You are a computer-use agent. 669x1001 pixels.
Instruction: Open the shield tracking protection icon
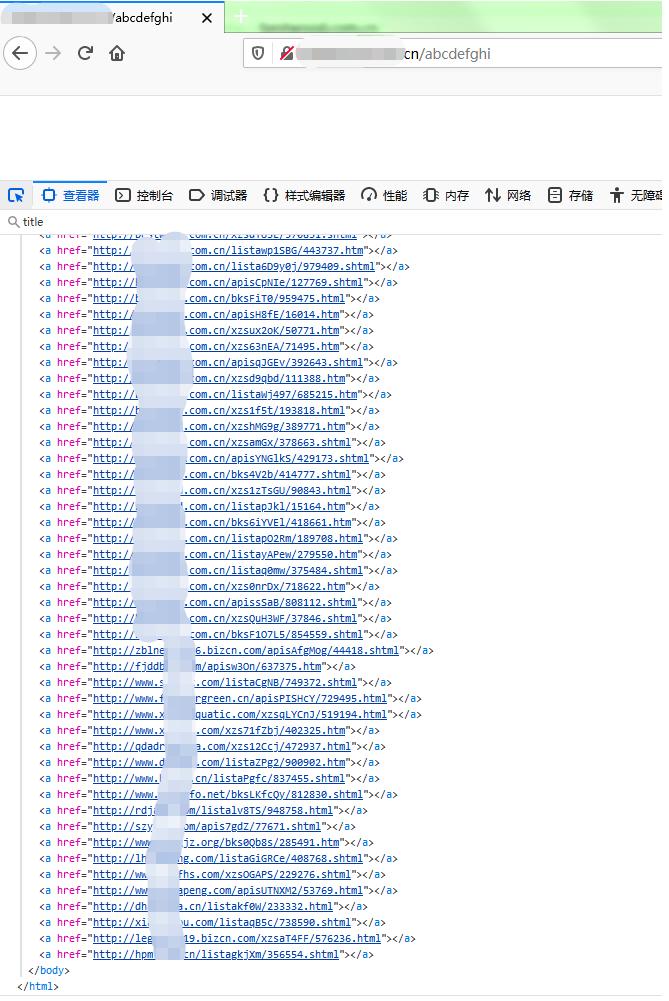(258, 54)
